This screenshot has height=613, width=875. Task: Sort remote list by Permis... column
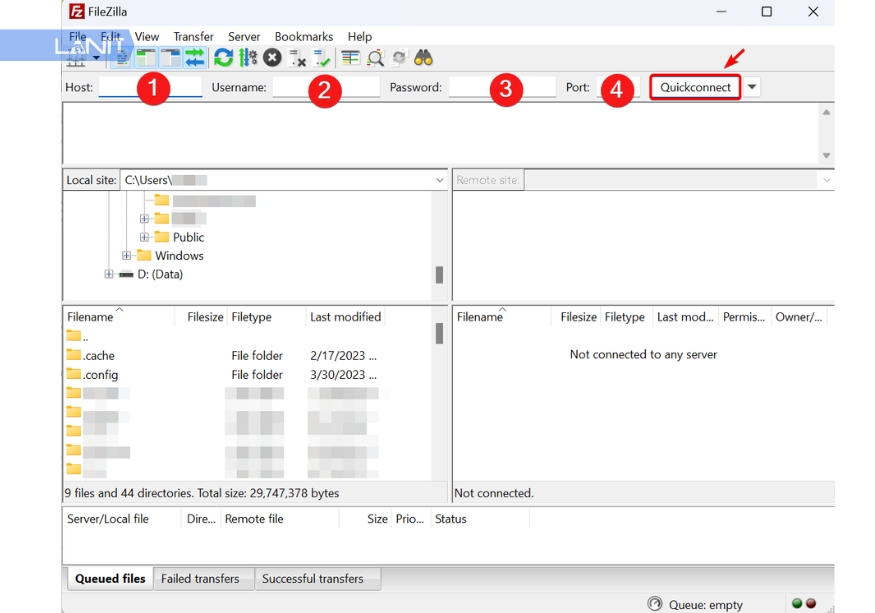click(x=744, y=317)
